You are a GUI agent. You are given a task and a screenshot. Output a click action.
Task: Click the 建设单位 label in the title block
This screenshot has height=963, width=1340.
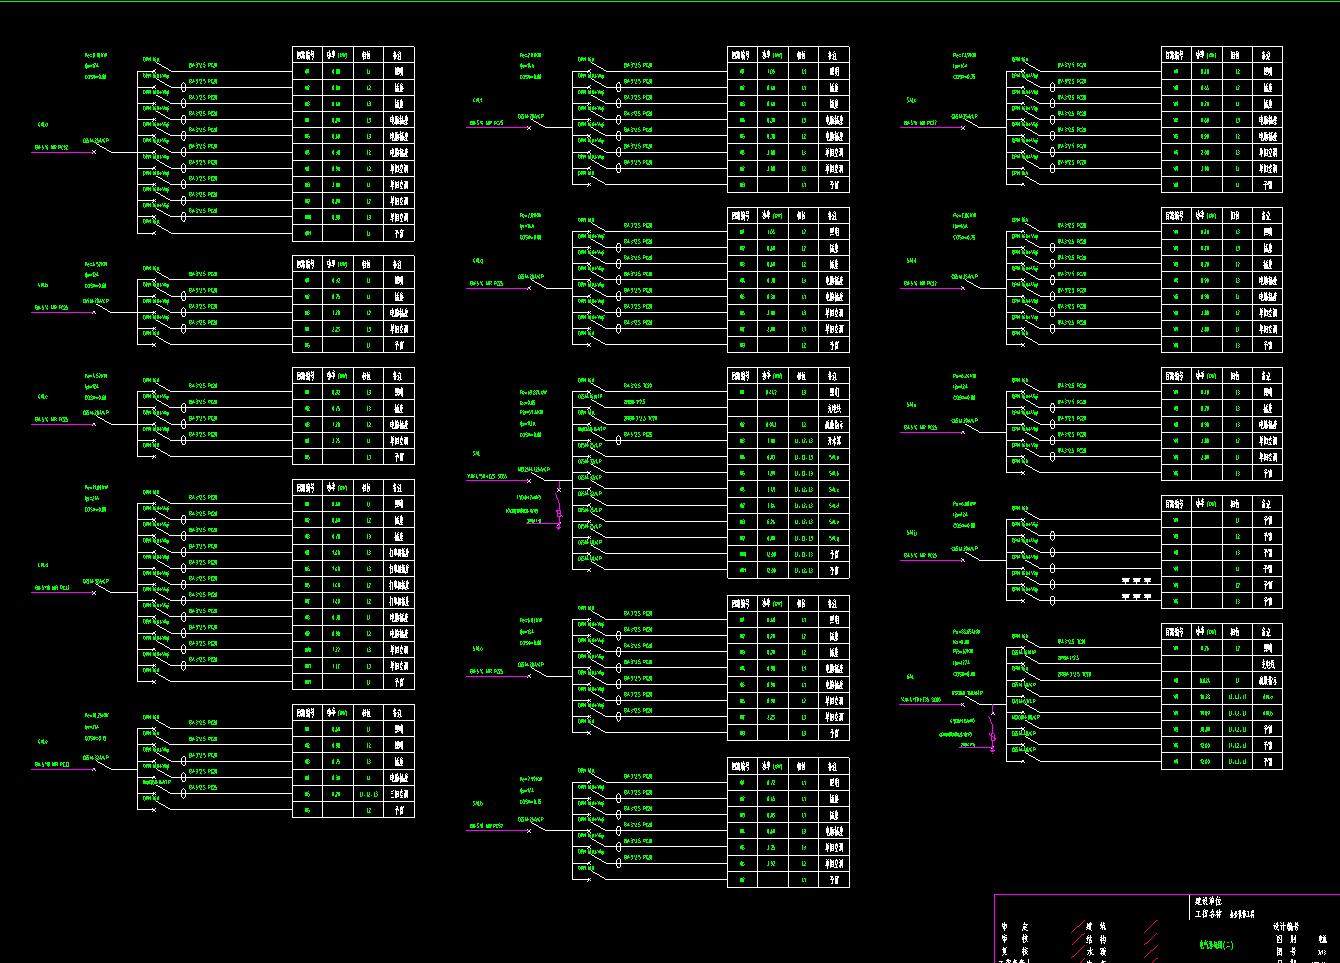(1207, 902)
